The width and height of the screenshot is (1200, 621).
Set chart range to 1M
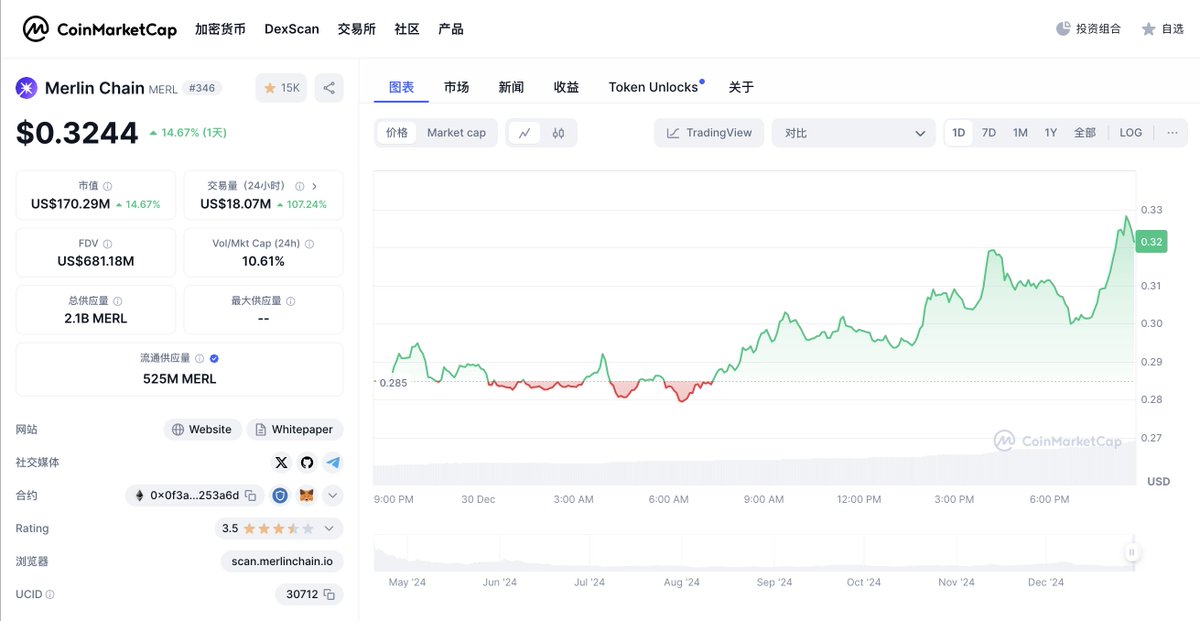click(1020, 133)
